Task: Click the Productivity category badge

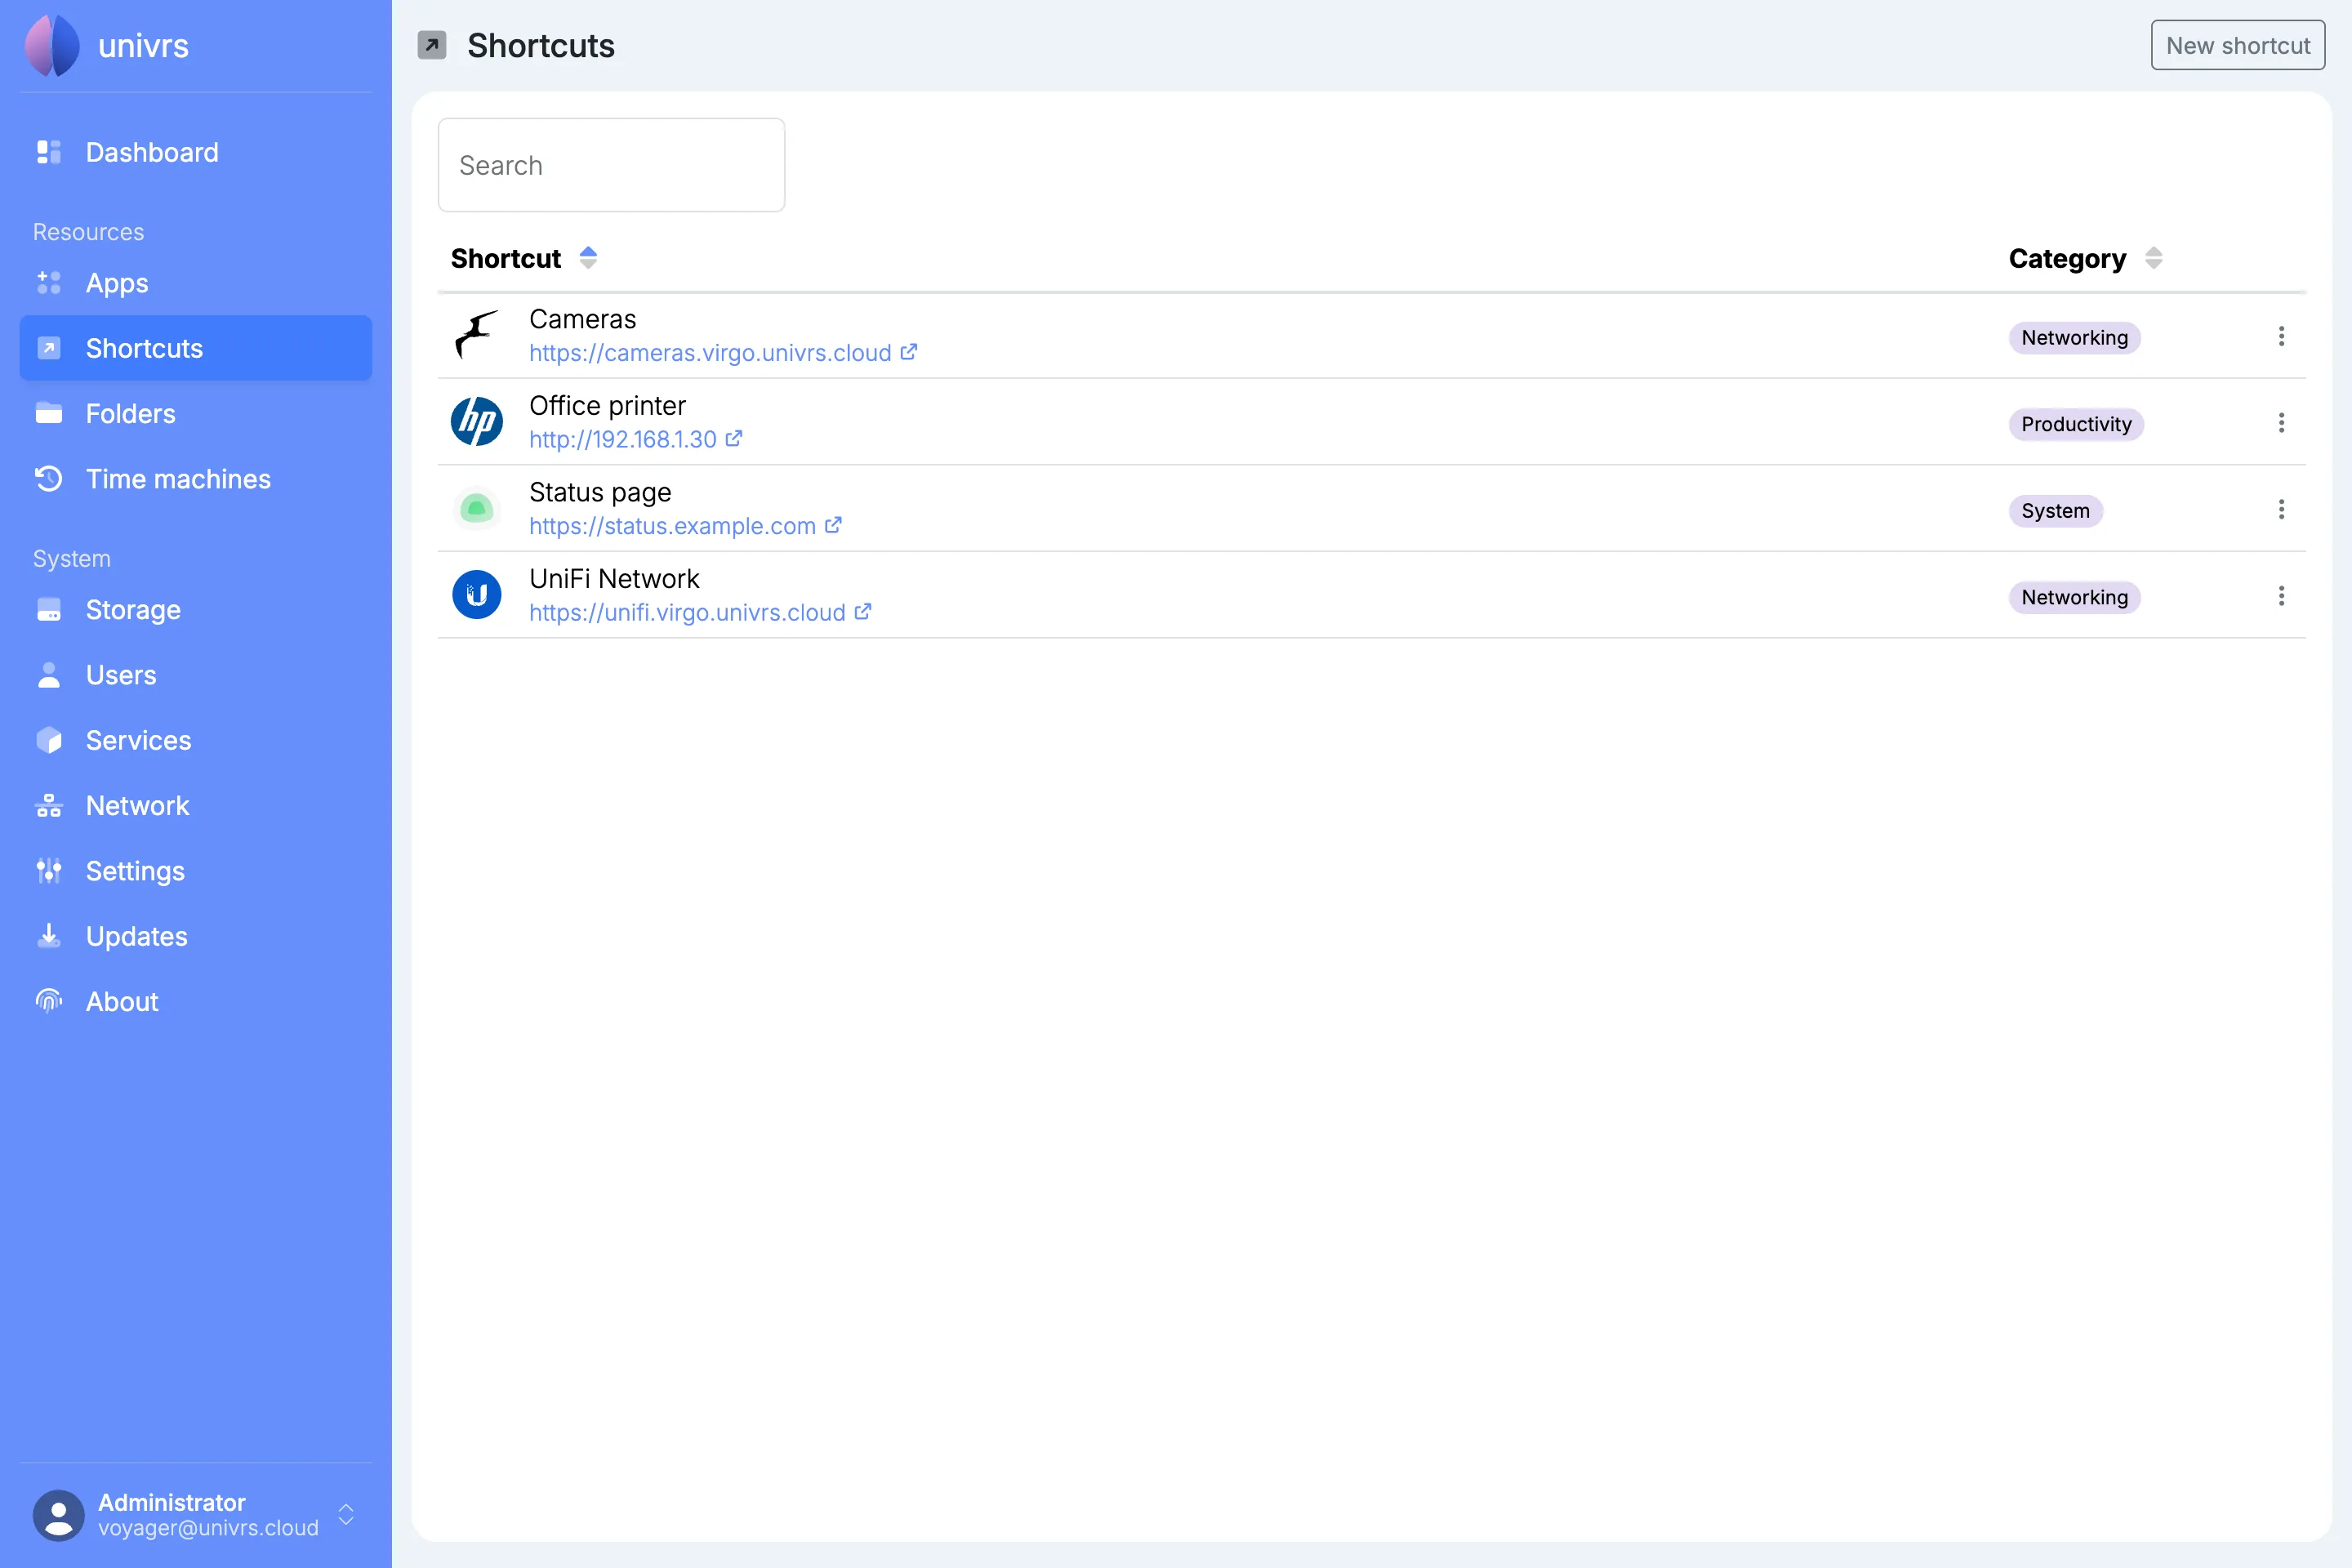Action: 2076,424
